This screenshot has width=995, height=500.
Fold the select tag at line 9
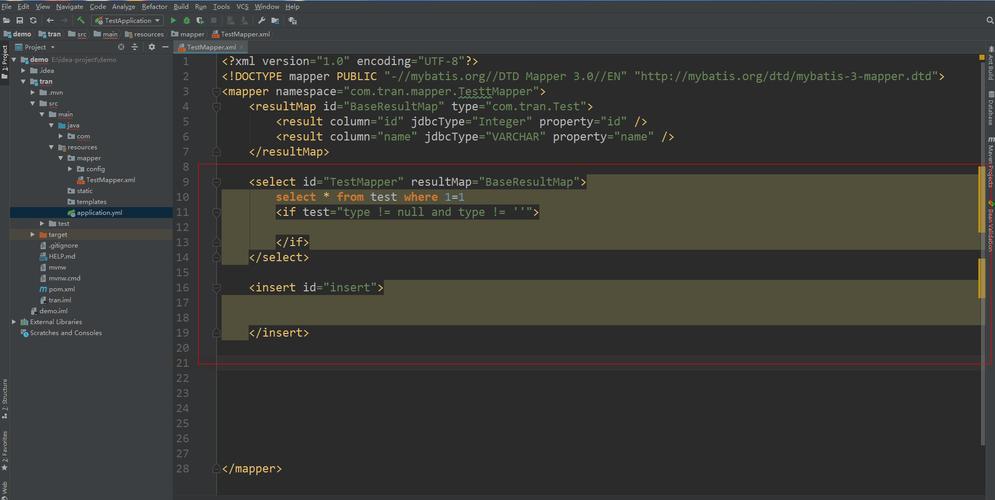[216, 182]
